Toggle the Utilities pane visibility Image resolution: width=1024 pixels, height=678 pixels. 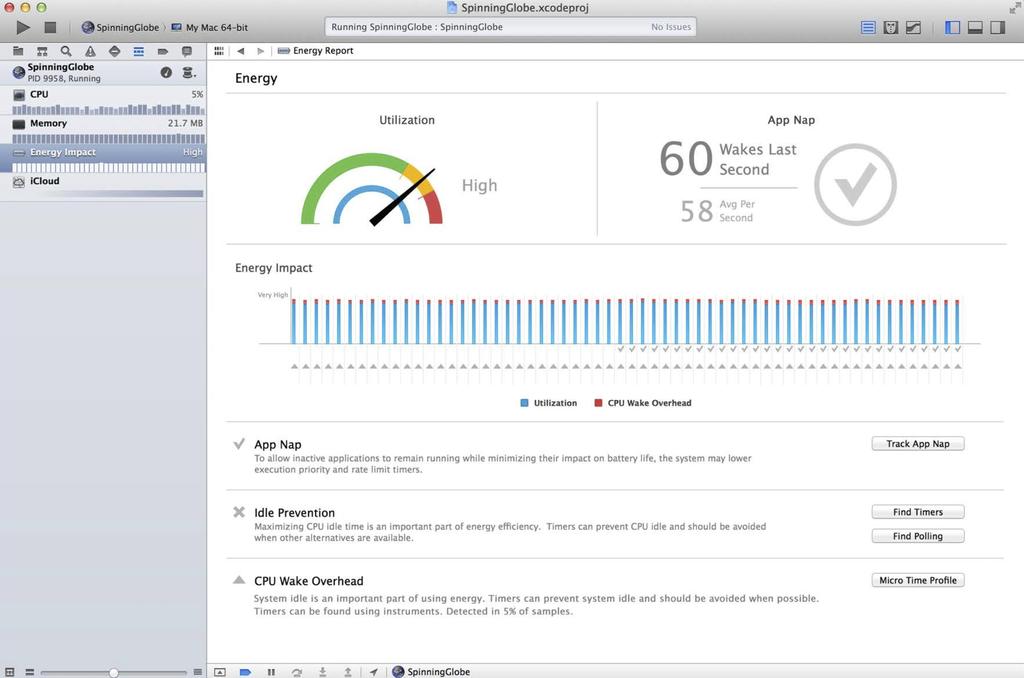point(998,27)
